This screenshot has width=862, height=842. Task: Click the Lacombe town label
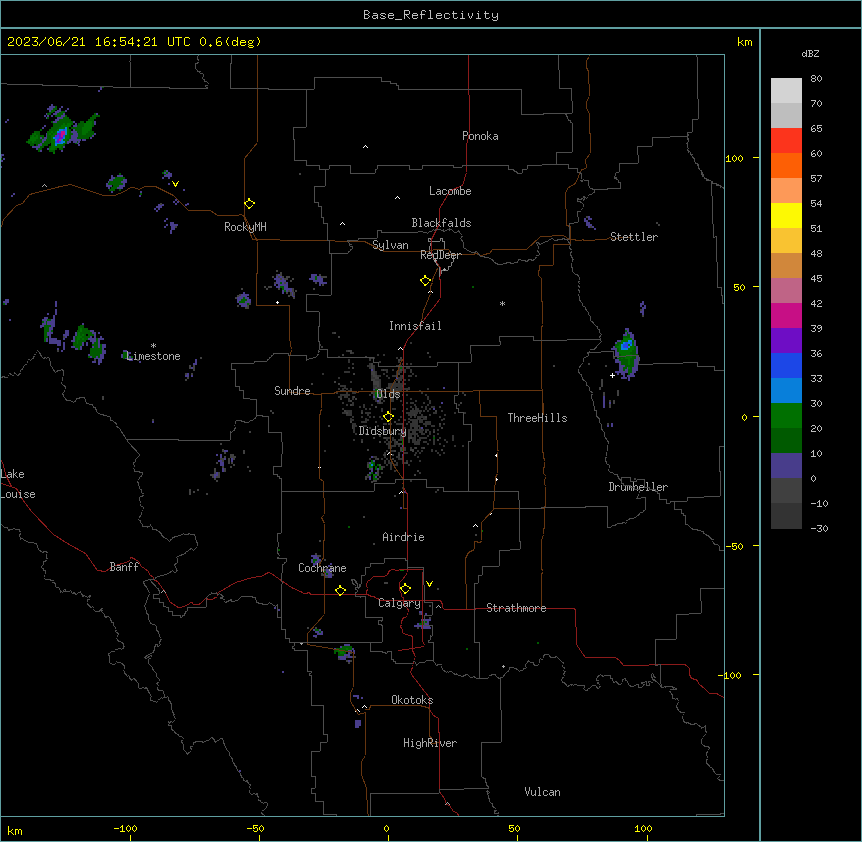pyautogui.click(x=450, y=191)
